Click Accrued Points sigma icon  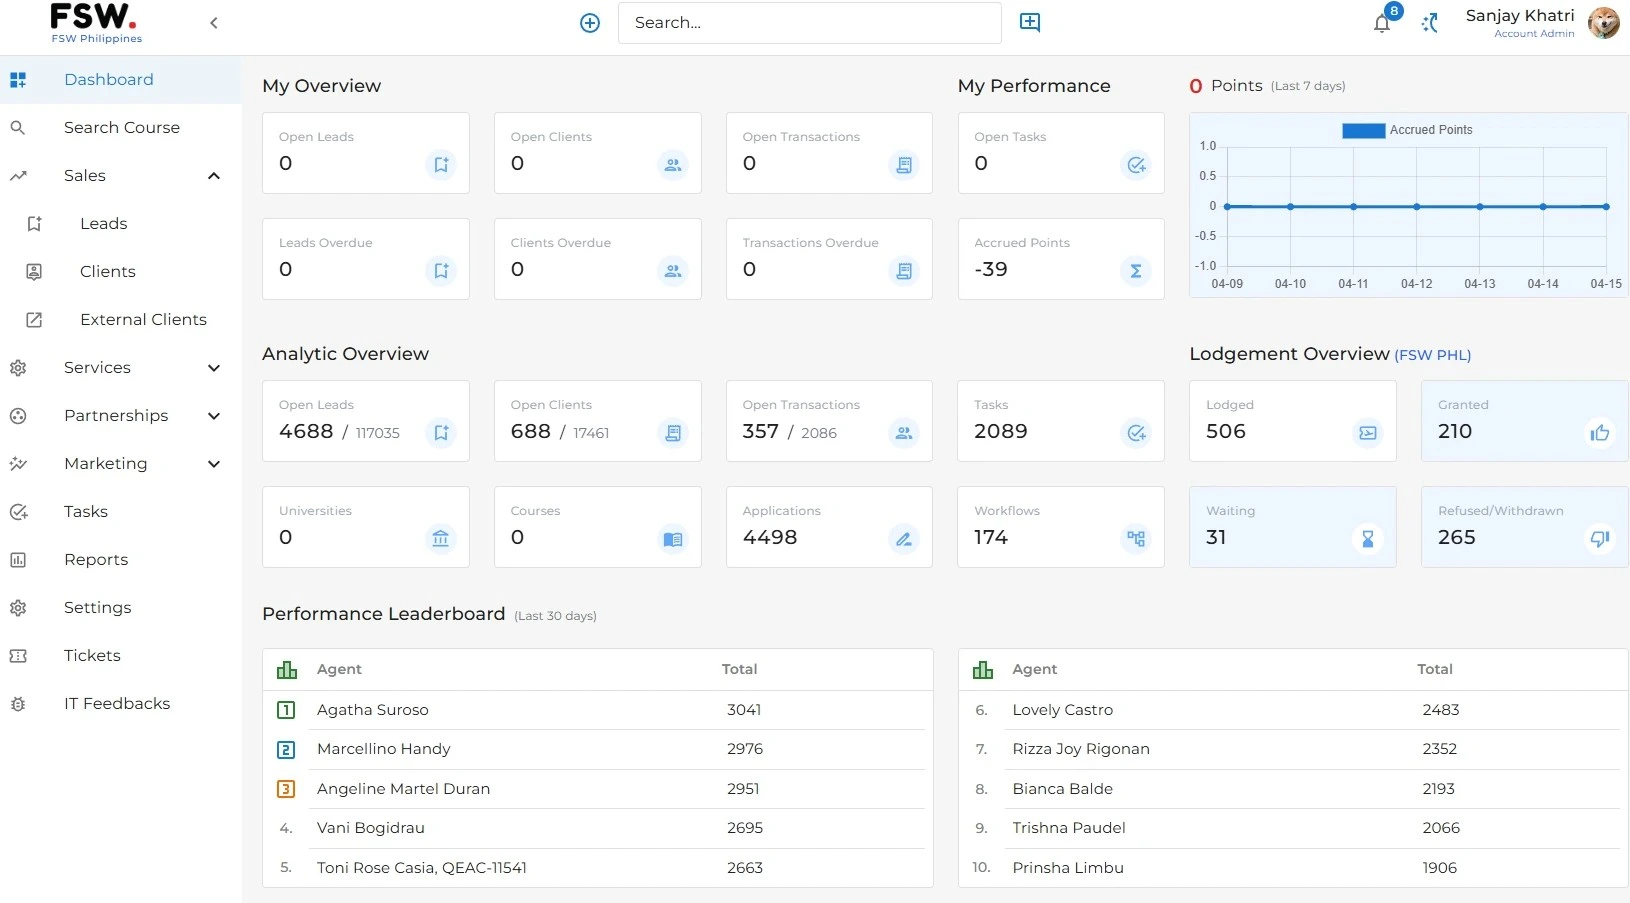pyautogui.click(x=1136, y=271)
